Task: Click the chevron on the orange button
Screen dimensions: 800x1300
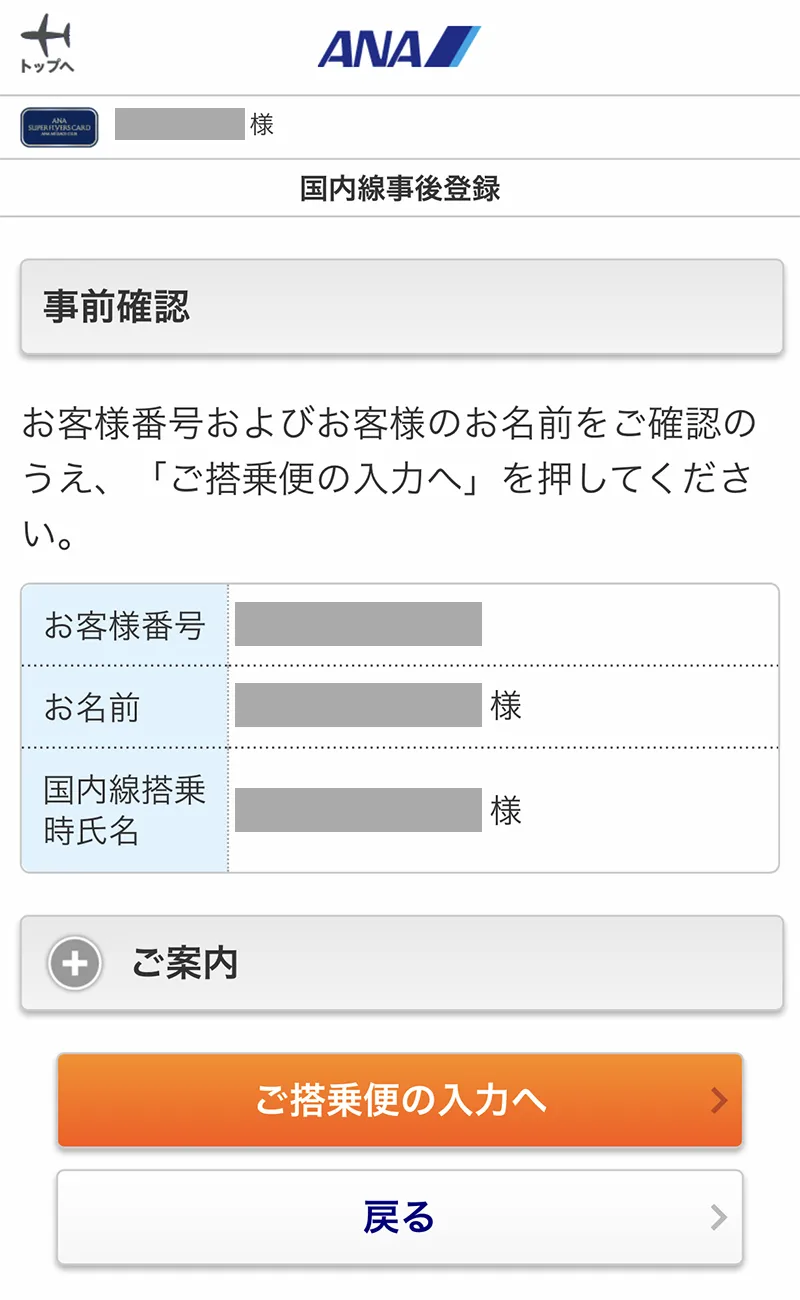Action: click(x=718, y=1101)
